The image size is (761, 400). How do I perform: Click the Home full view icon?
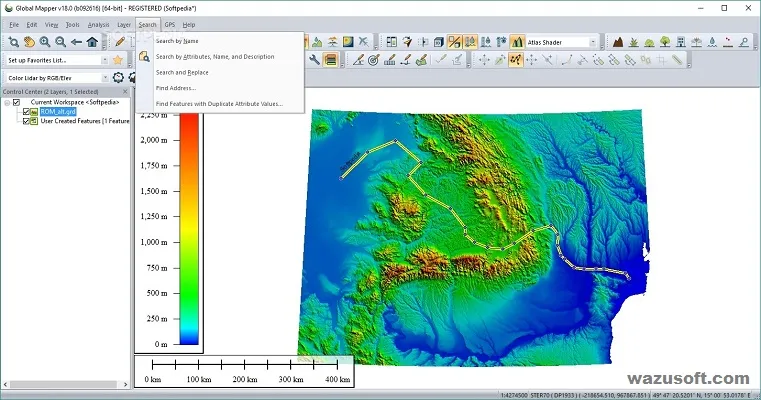pyautogui.click(x=92, y=42)
